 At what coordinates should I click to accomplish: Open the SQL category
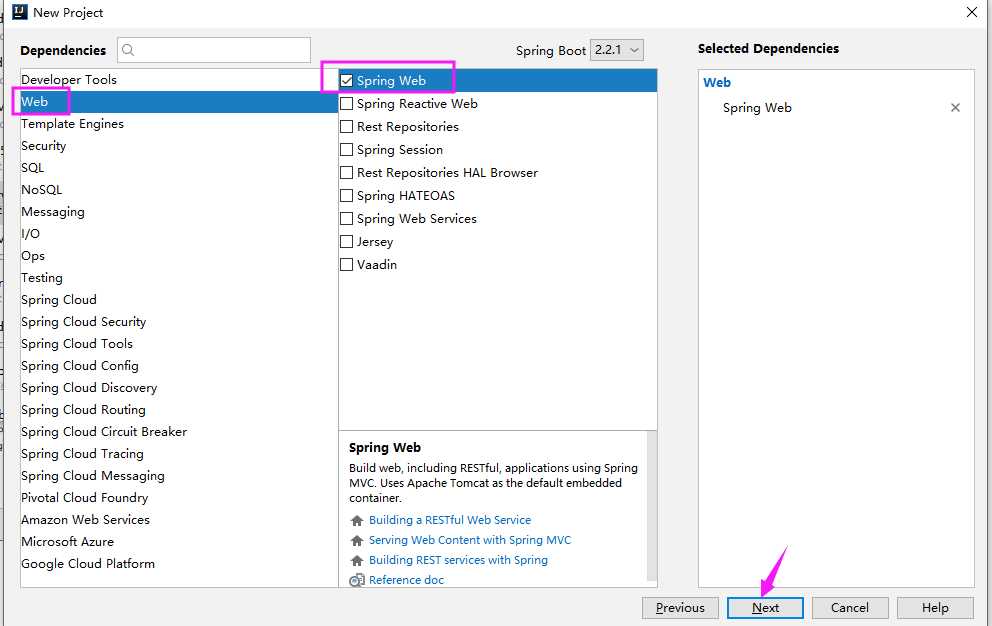(179, 168)
